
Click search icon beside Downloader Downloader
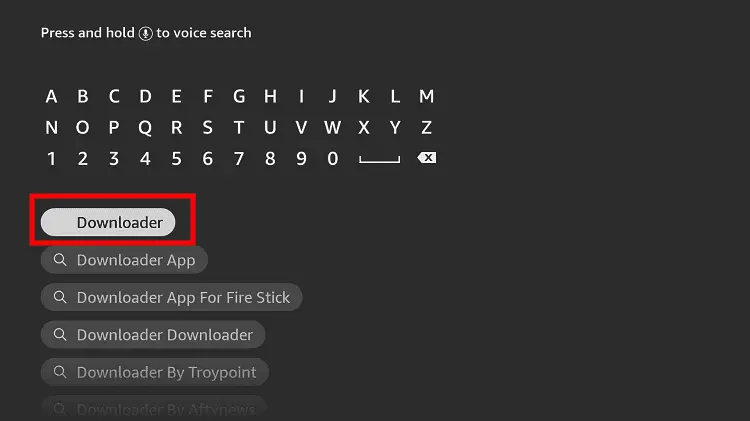coord(60,334)
